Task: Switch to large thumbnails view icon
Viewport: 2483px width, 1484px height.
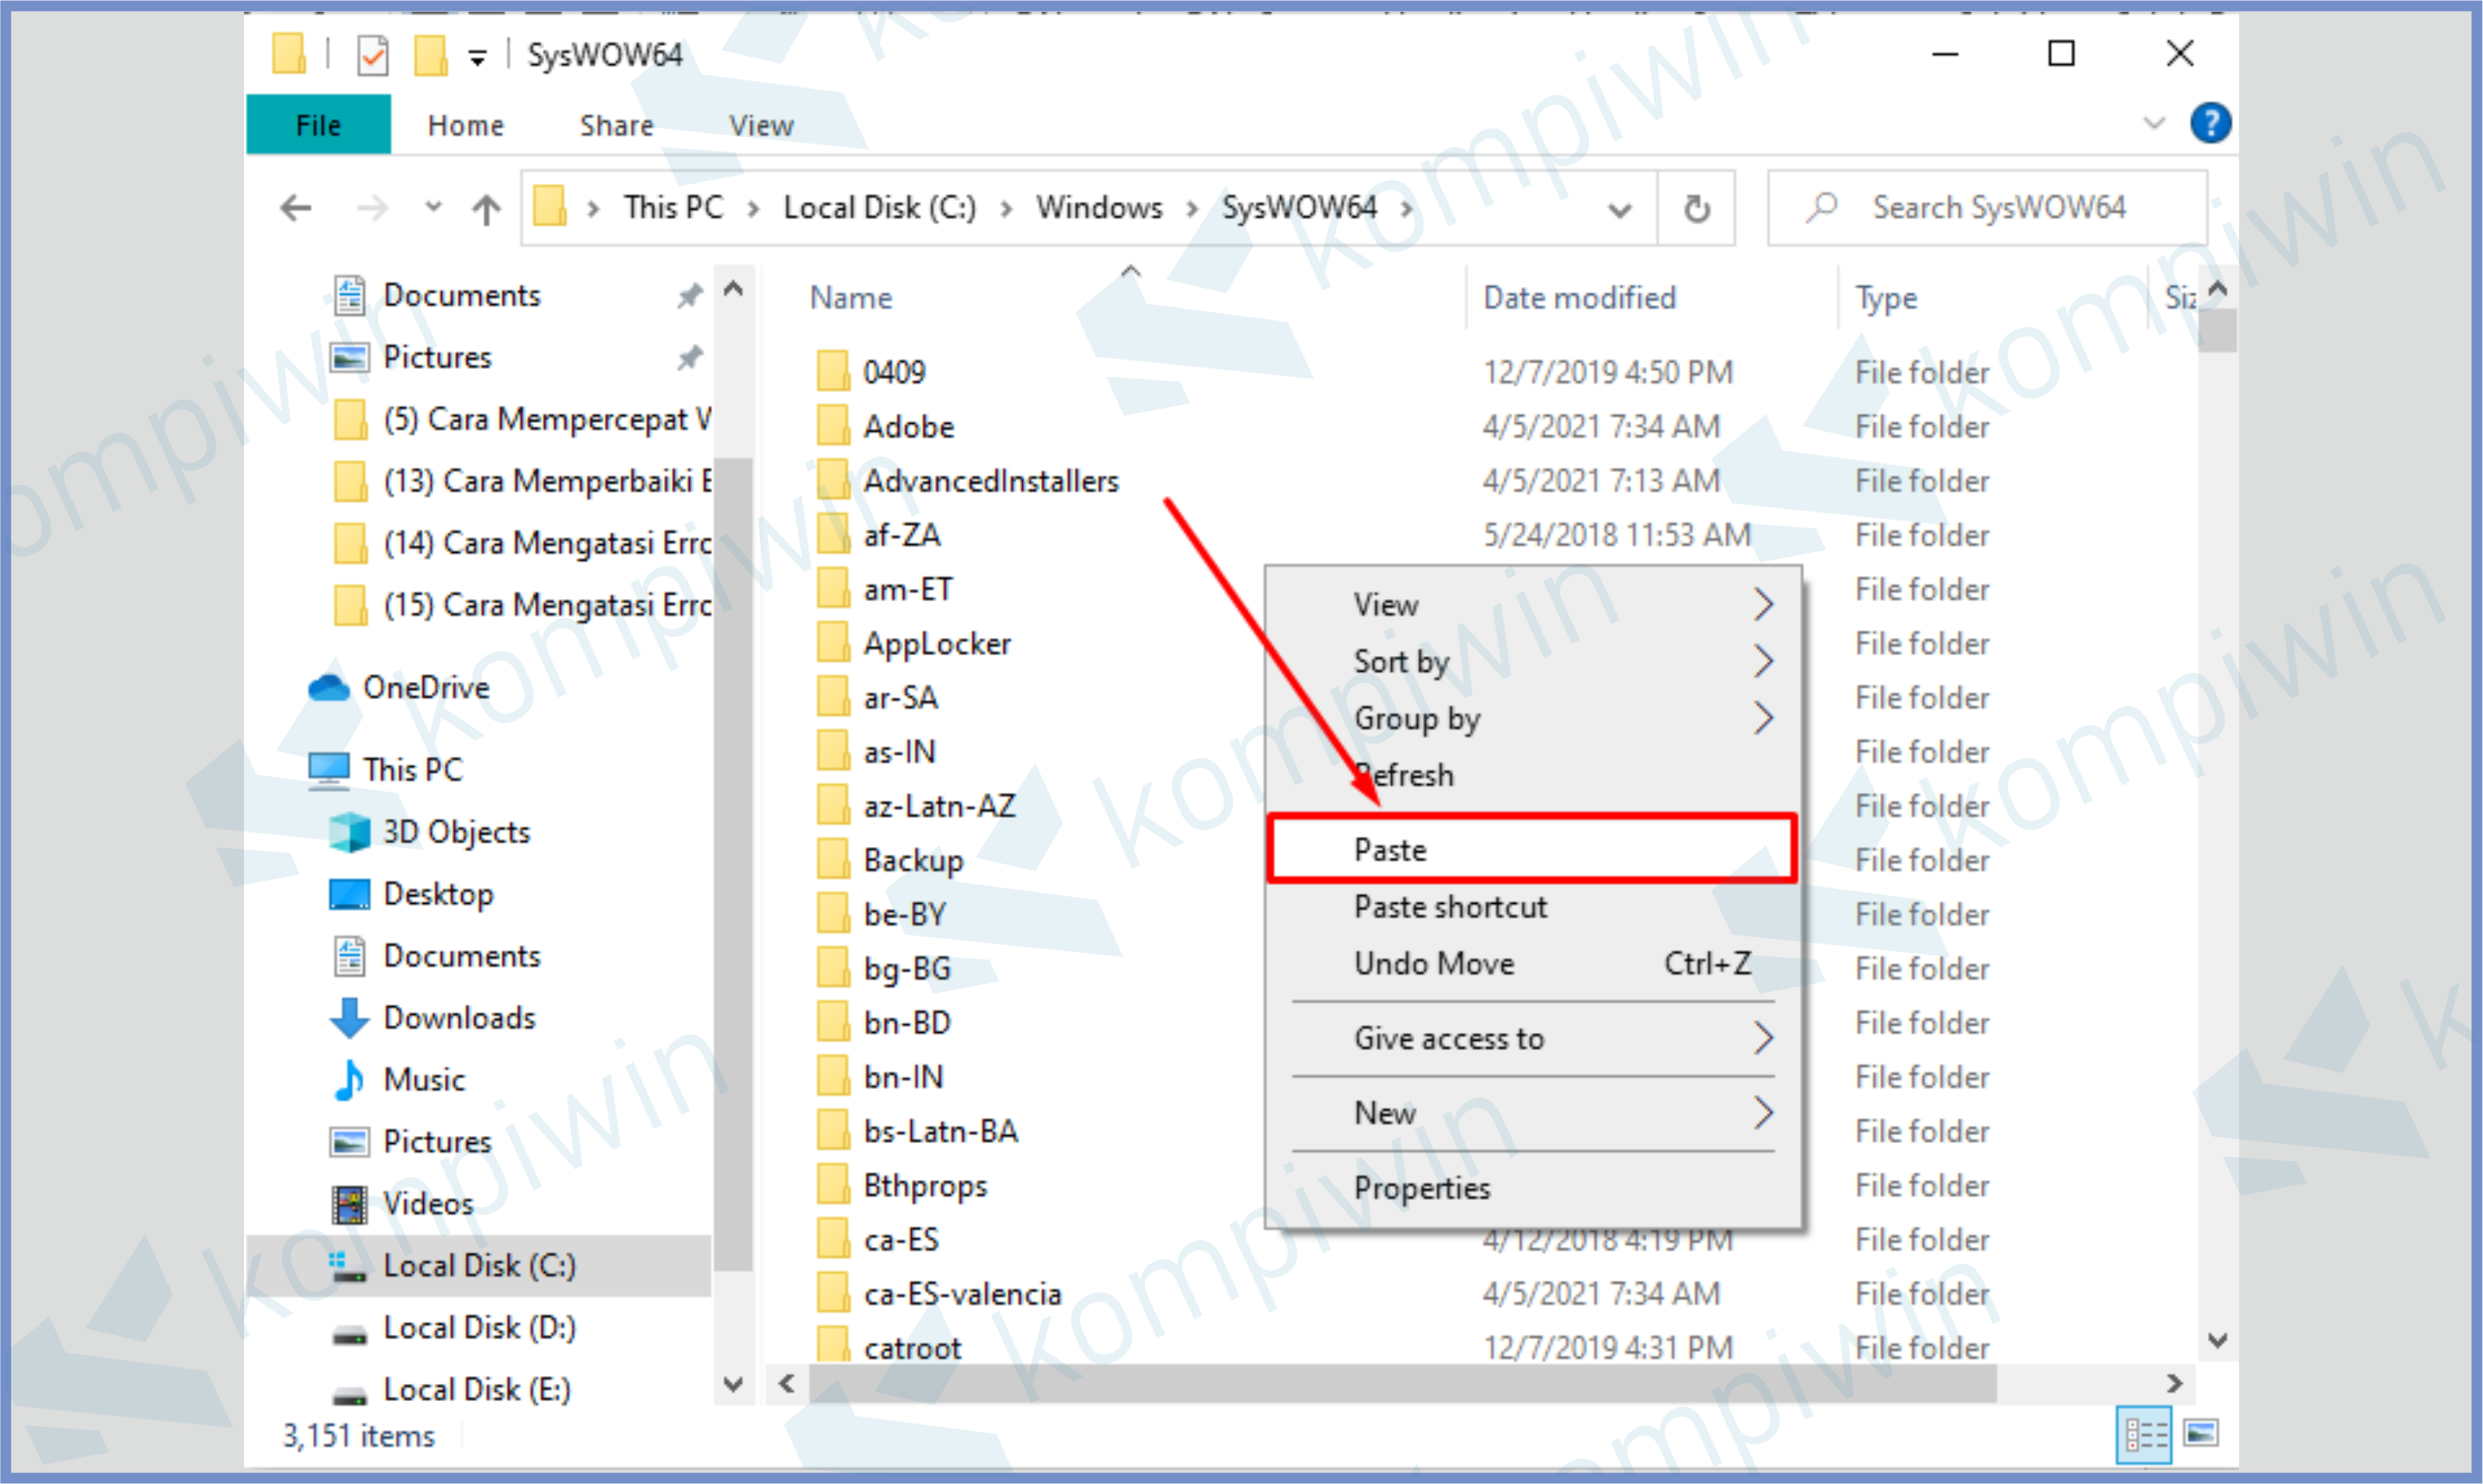Action: click(2200, 1433)
